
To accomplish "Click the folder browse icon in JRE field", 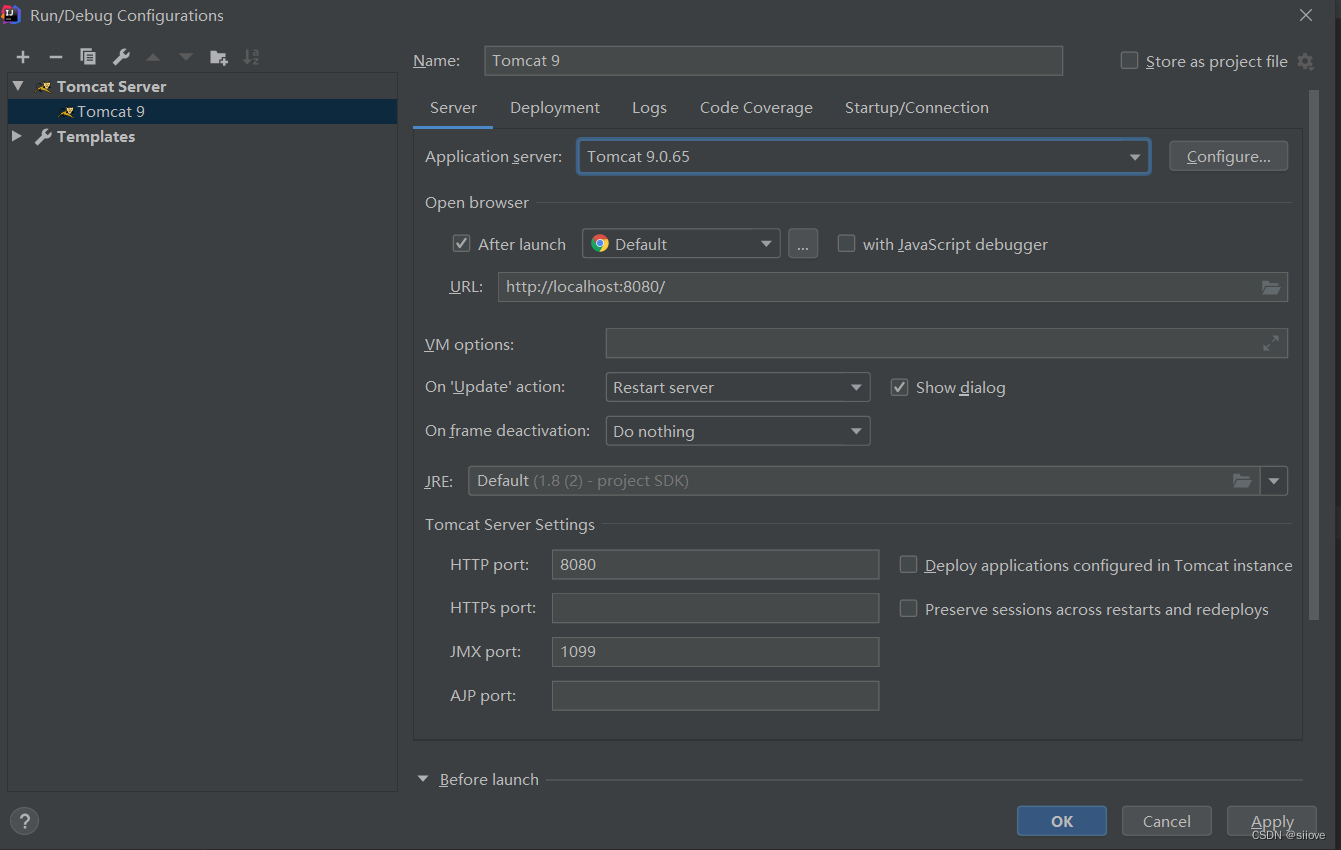I will (x=1242, y=481).
